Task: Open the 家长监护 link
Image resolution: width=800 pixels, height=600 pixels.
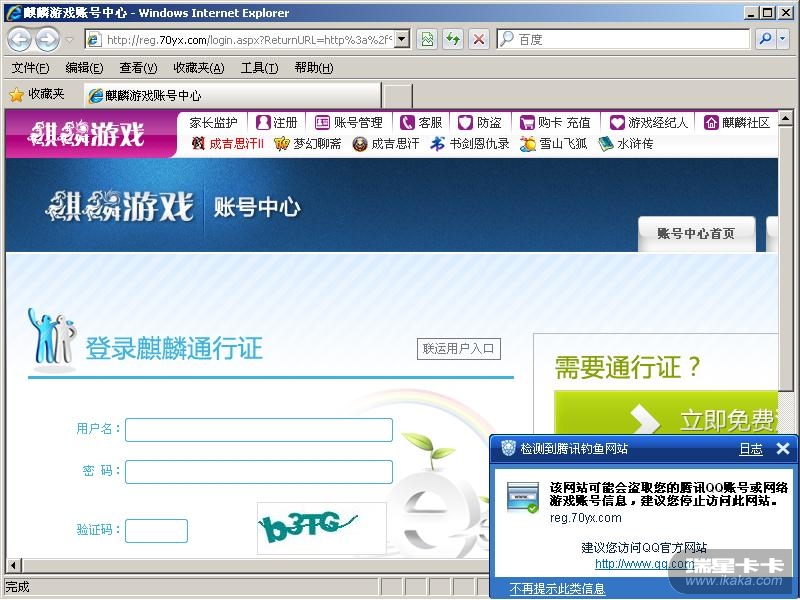Action: click(x=213, y=122)
